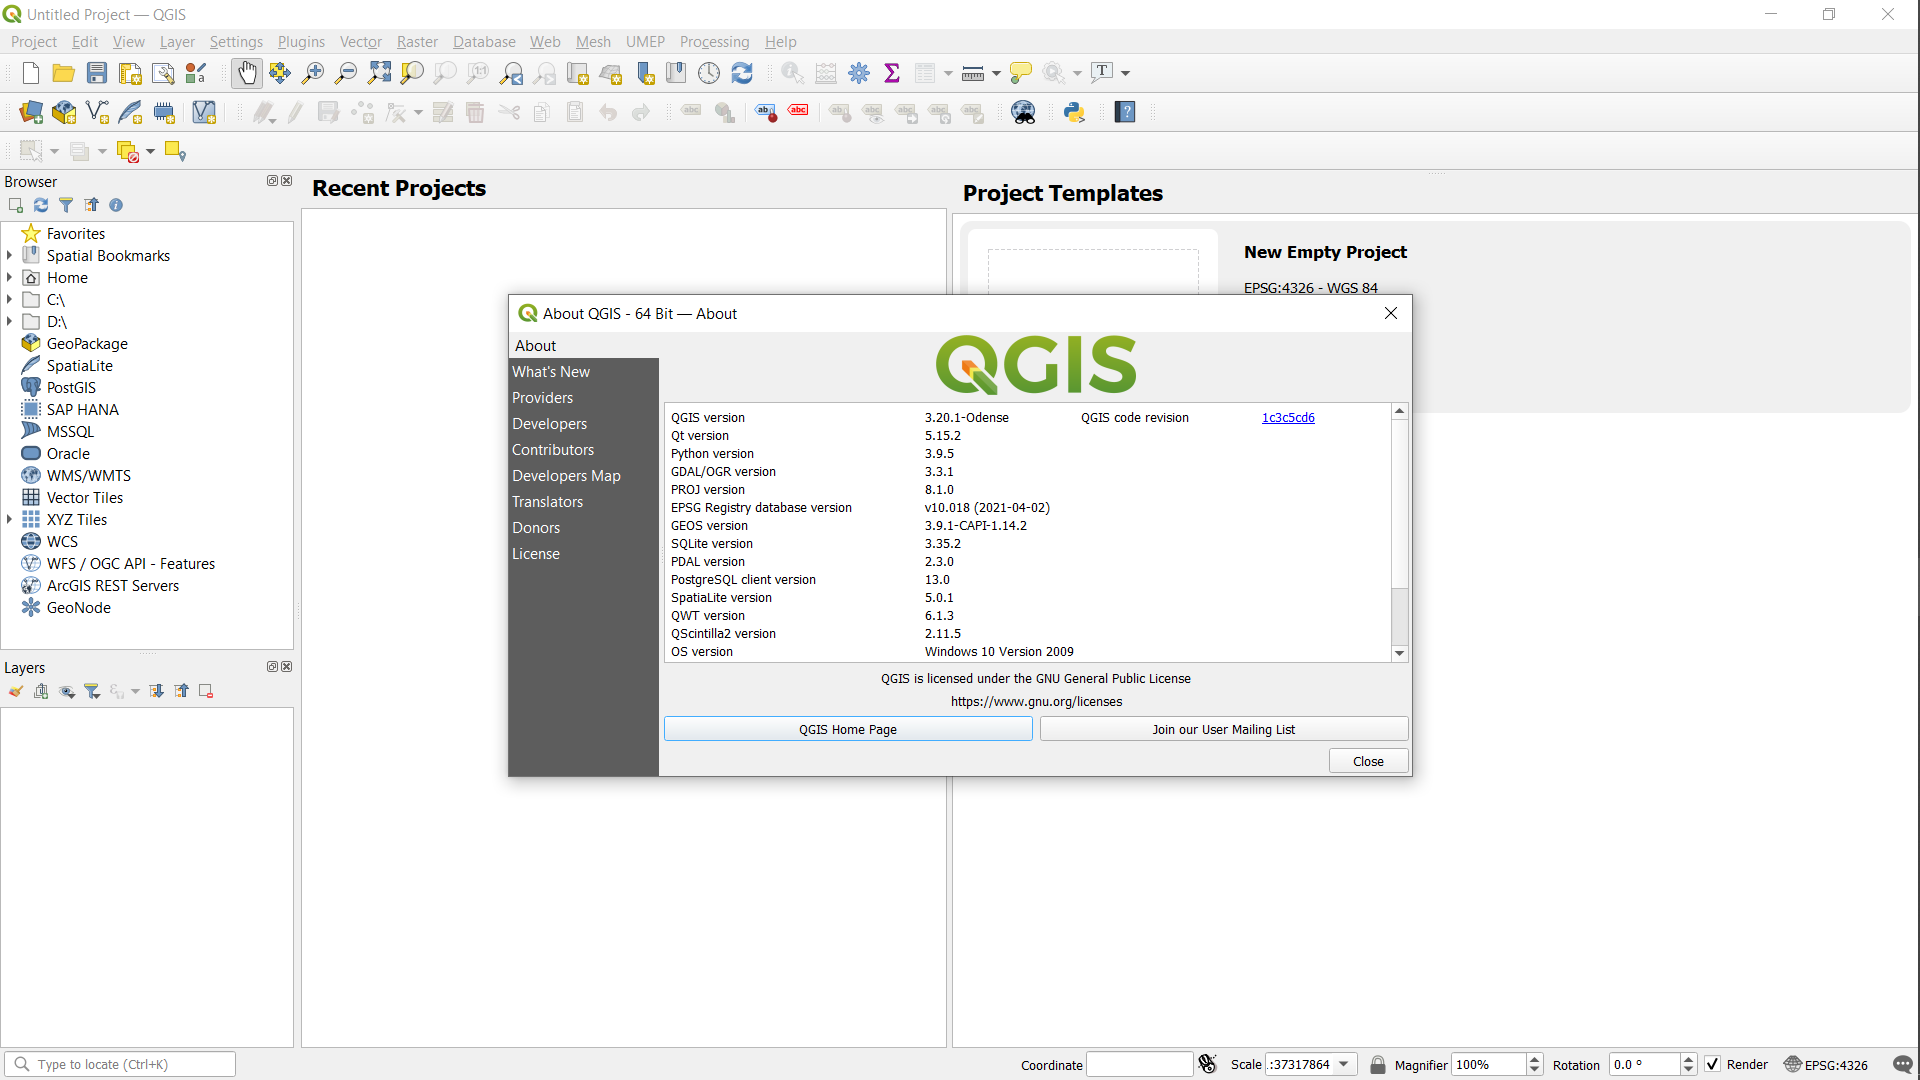The width and height of the screenshot is (1920, 1080).
Task: Click the MetaSearch globe binoculars icon
Action: tap(1023, 112)
